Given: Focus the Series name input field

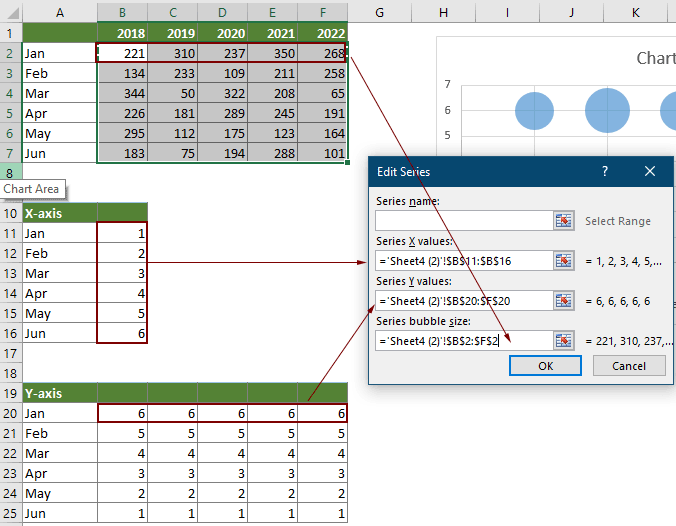Looking at the screenshot, I should [464, 221].
